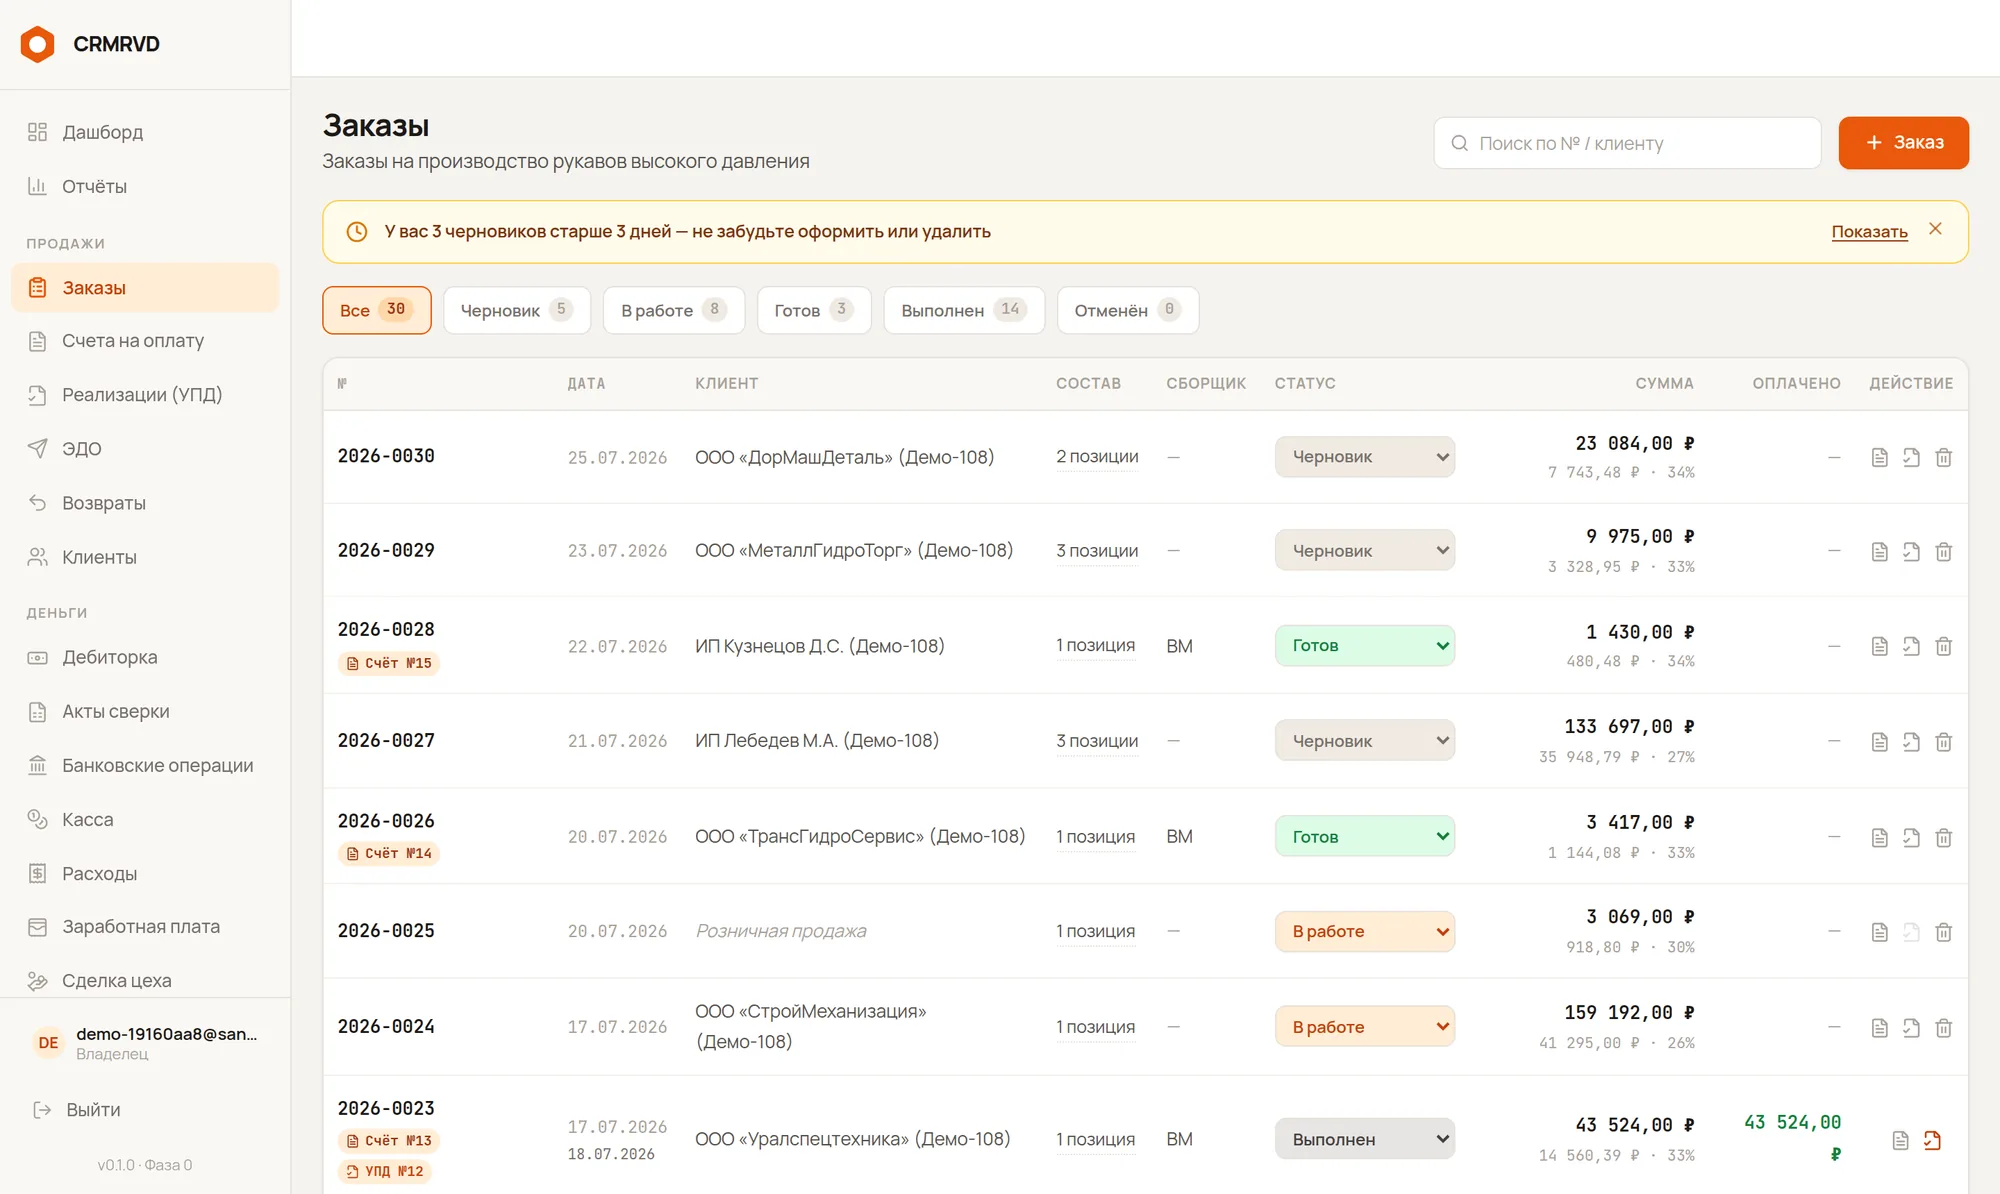Open Сделка цеха sidebar icon
Image resolution: width=2000 pixels, height=1194 pixels.
pos(37,981)
